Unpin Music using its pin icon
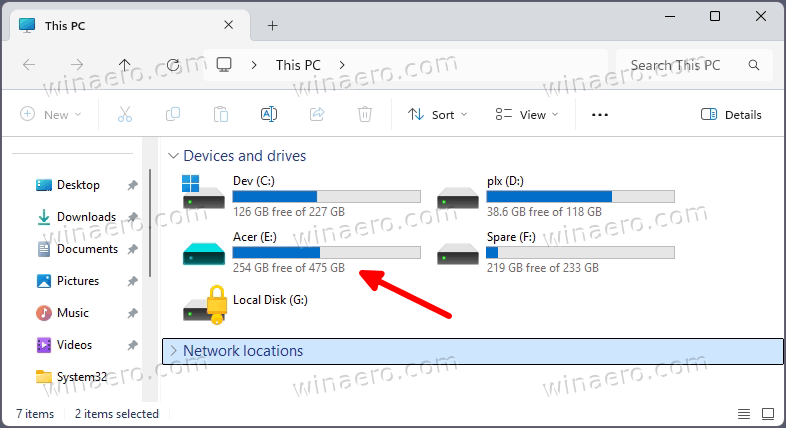The image size is (786, 428). tap(132, 313)
